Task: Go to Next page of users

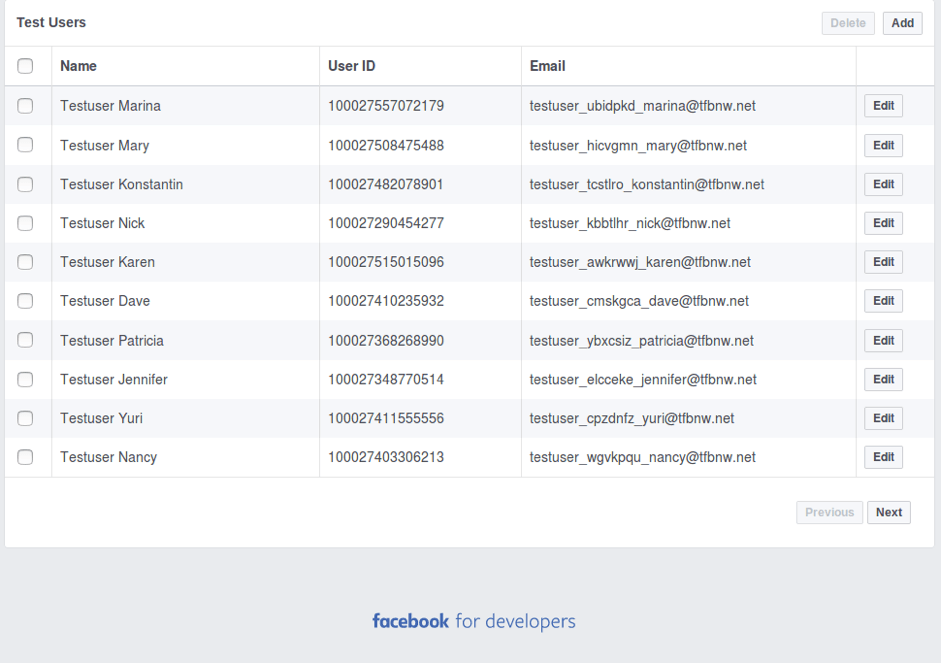Action: click(x=889, y=512)
